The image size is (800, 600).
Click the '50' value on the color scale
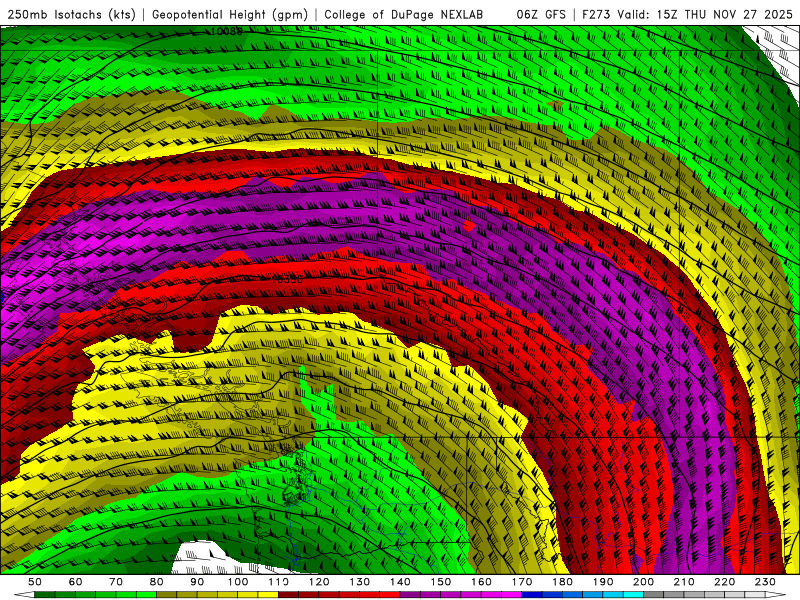35,582
